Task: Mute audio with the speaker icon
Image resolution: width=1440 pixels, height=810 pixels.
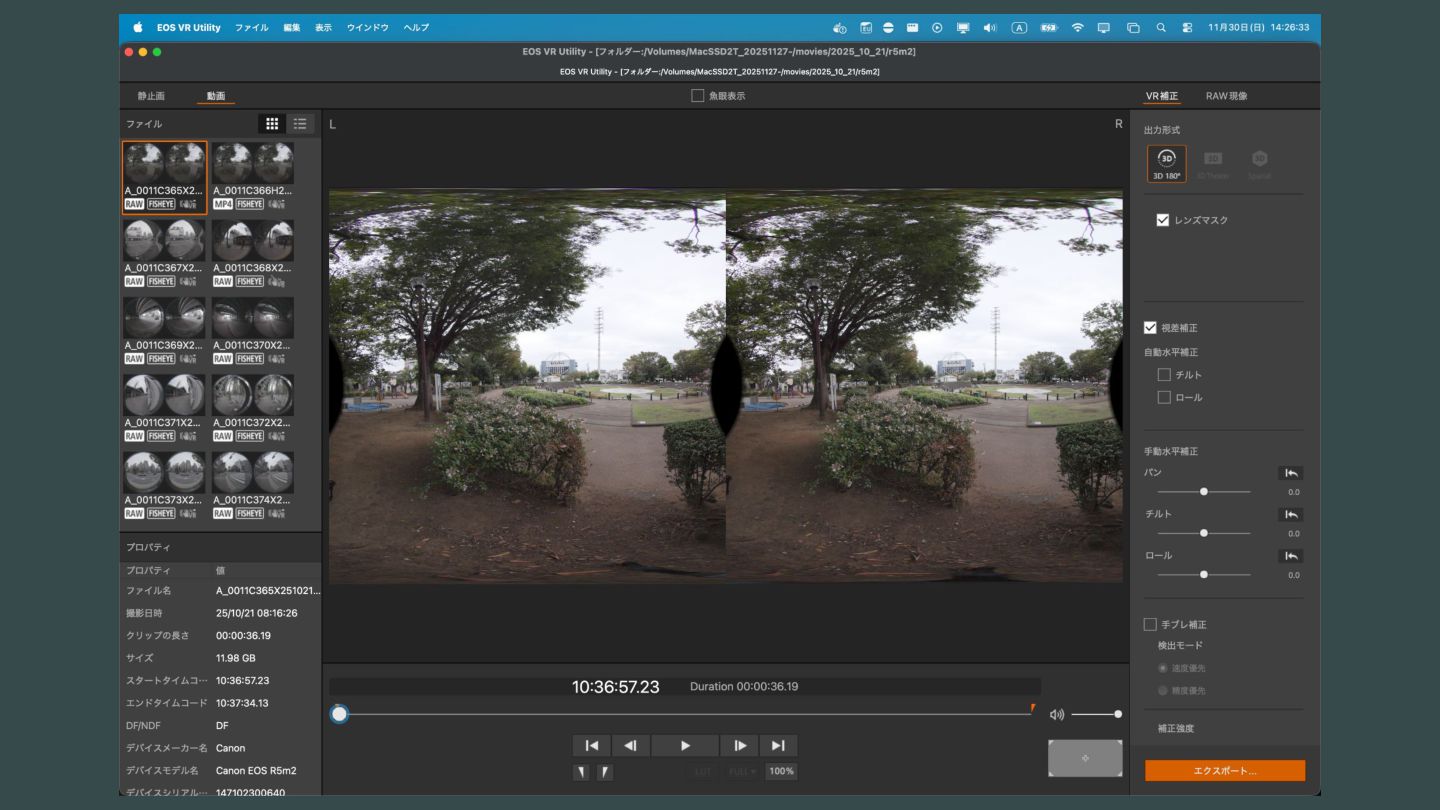Action: point(1057,715)
